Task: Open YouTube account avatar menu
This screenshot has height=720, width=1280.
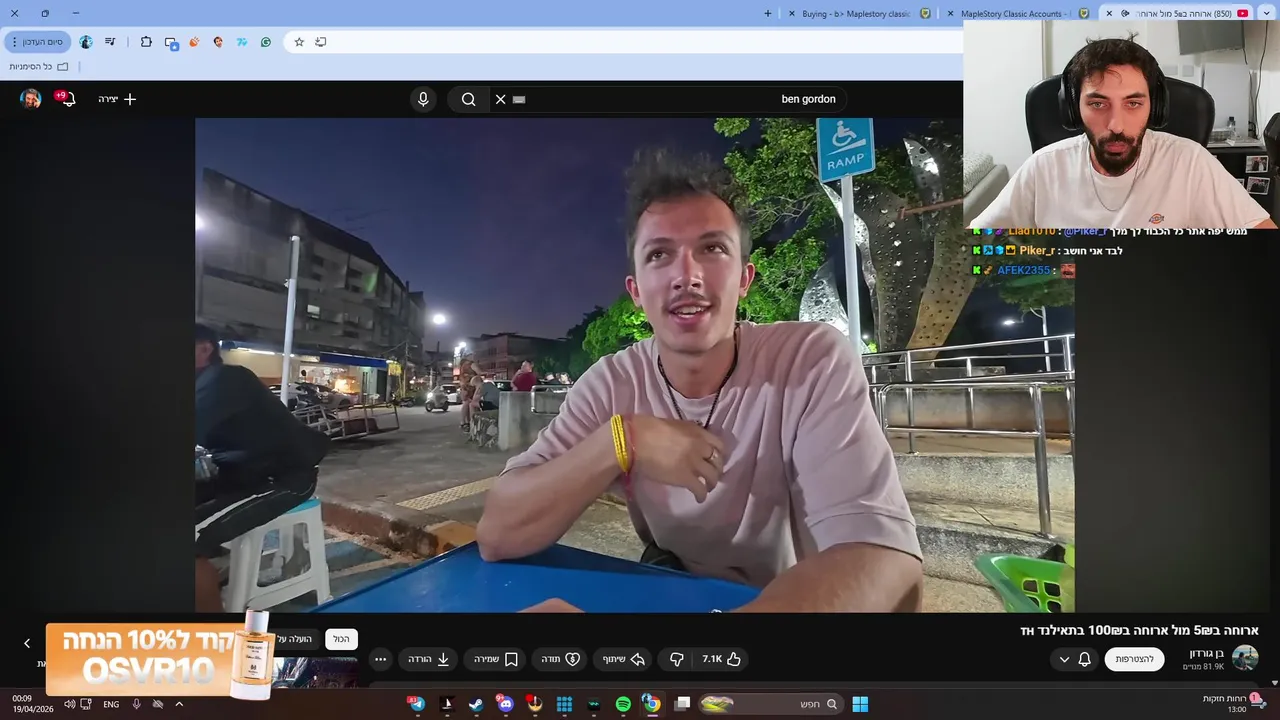Action: point(31,99)
